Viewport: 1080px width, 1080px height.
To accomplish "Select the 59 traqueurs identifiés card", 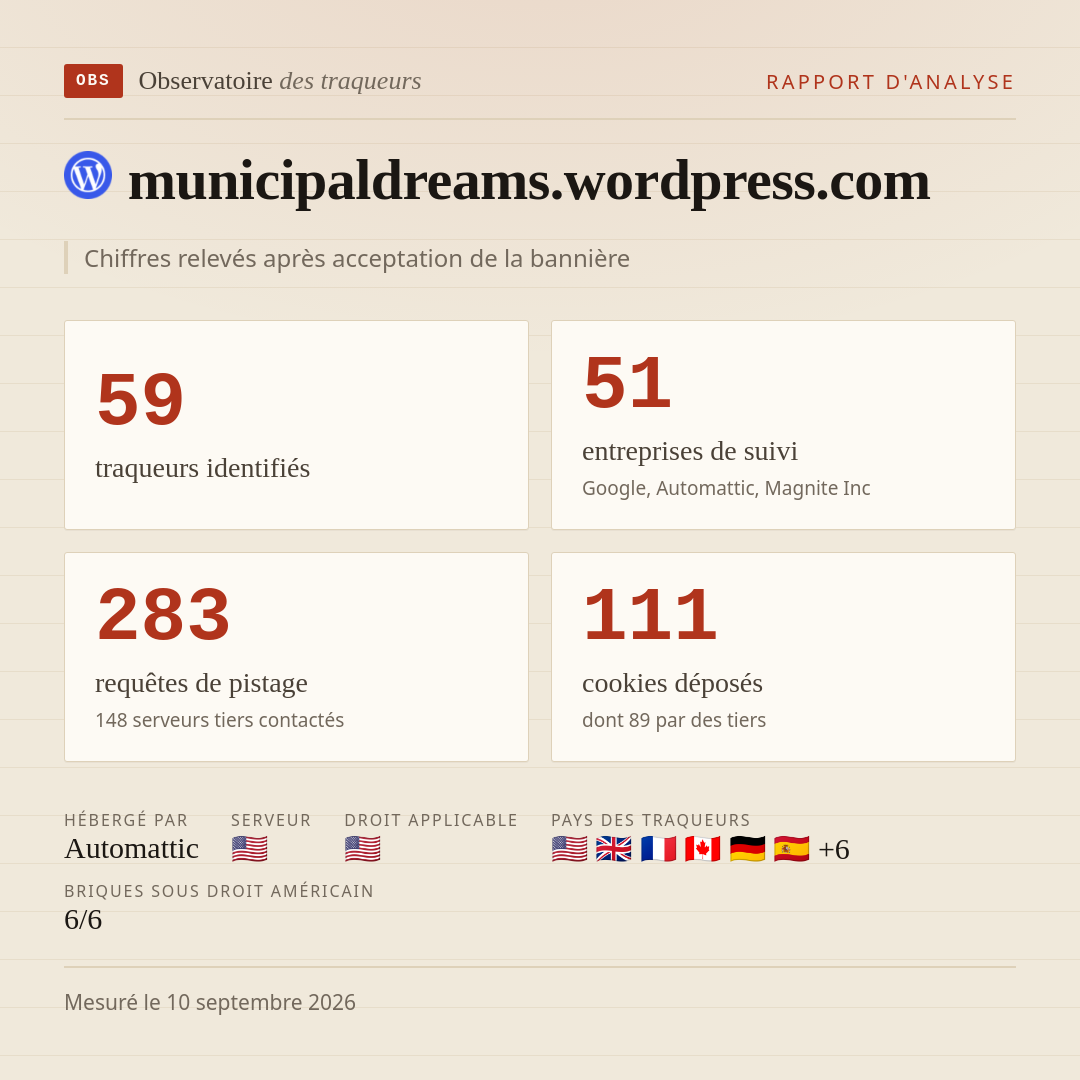I will [x=296, y=425].
